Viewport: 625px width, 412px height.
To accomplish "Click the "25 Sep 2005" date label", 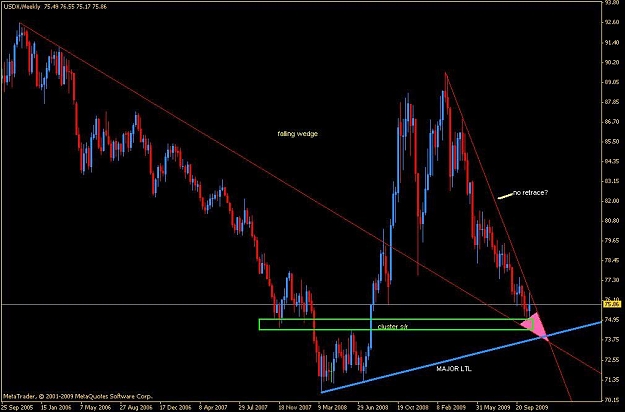I will tap(17, 408).
